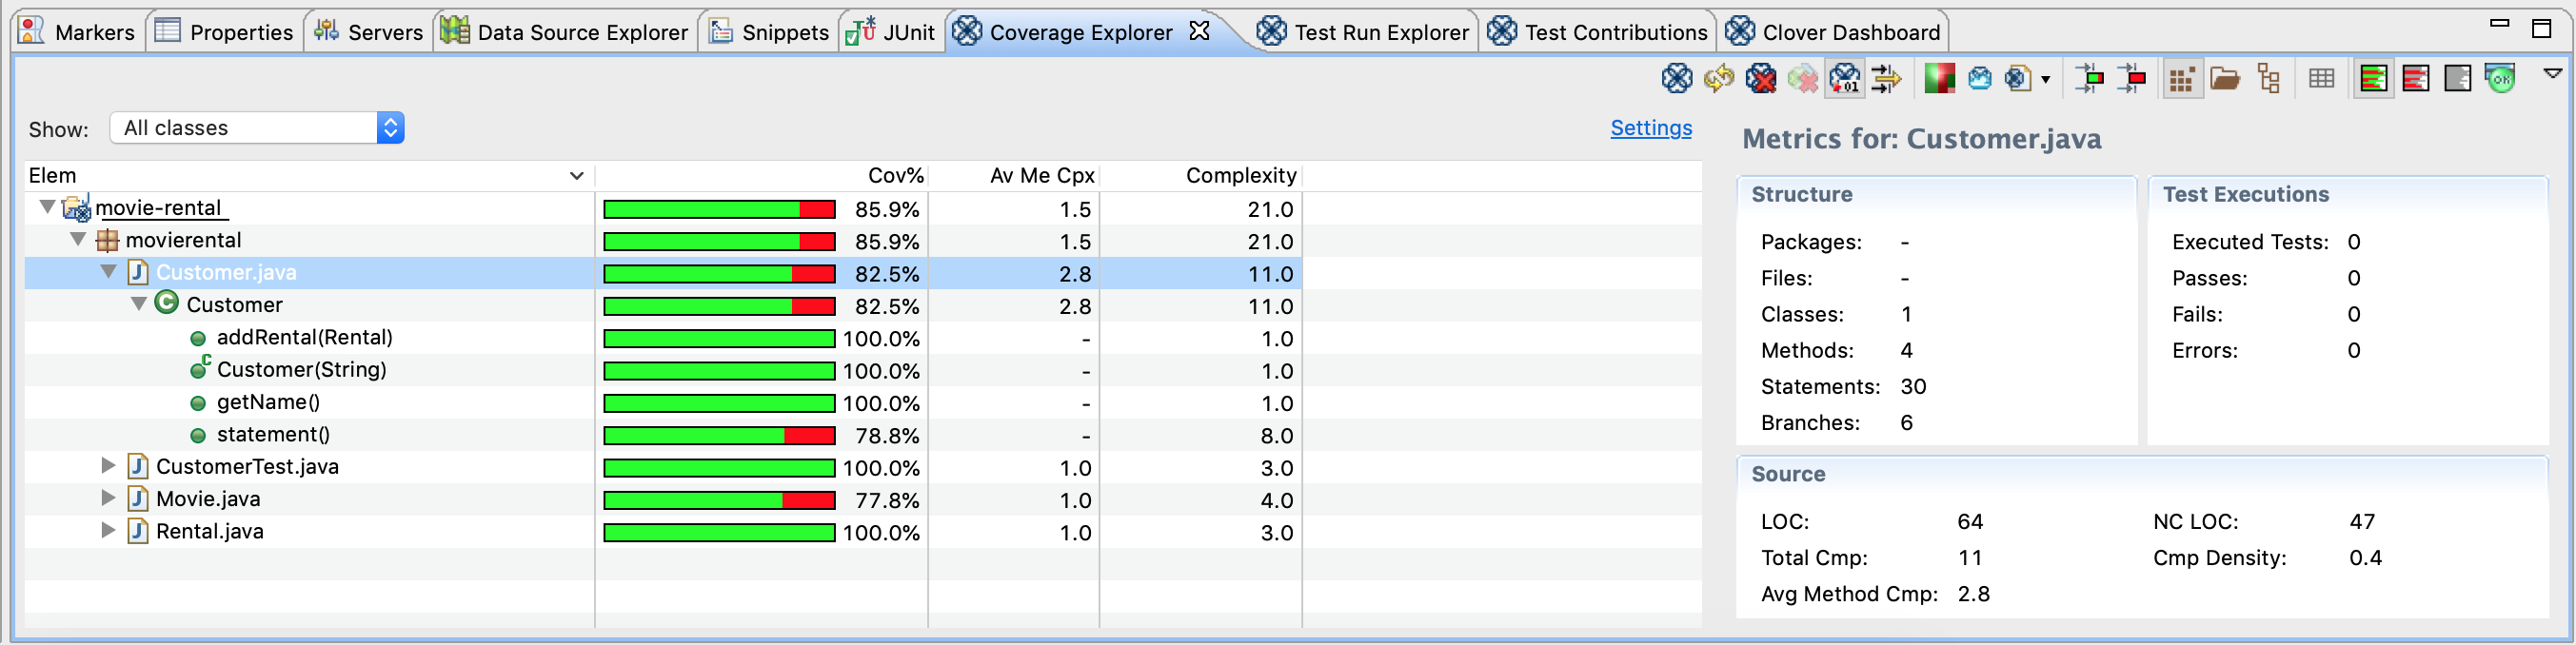The image size is (2576, 645).
Task: Click the Settings link
Action: coord(1651,128)
